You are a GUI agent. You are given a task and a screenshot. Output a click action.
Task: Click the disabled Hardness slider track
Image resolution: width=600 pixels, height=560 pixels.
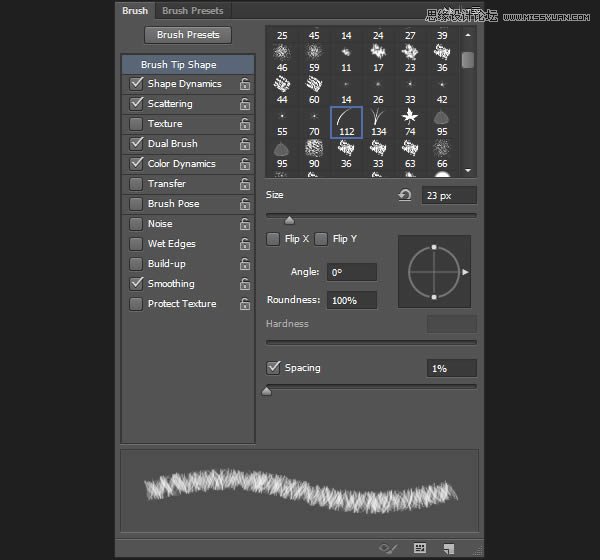(371, 342)
